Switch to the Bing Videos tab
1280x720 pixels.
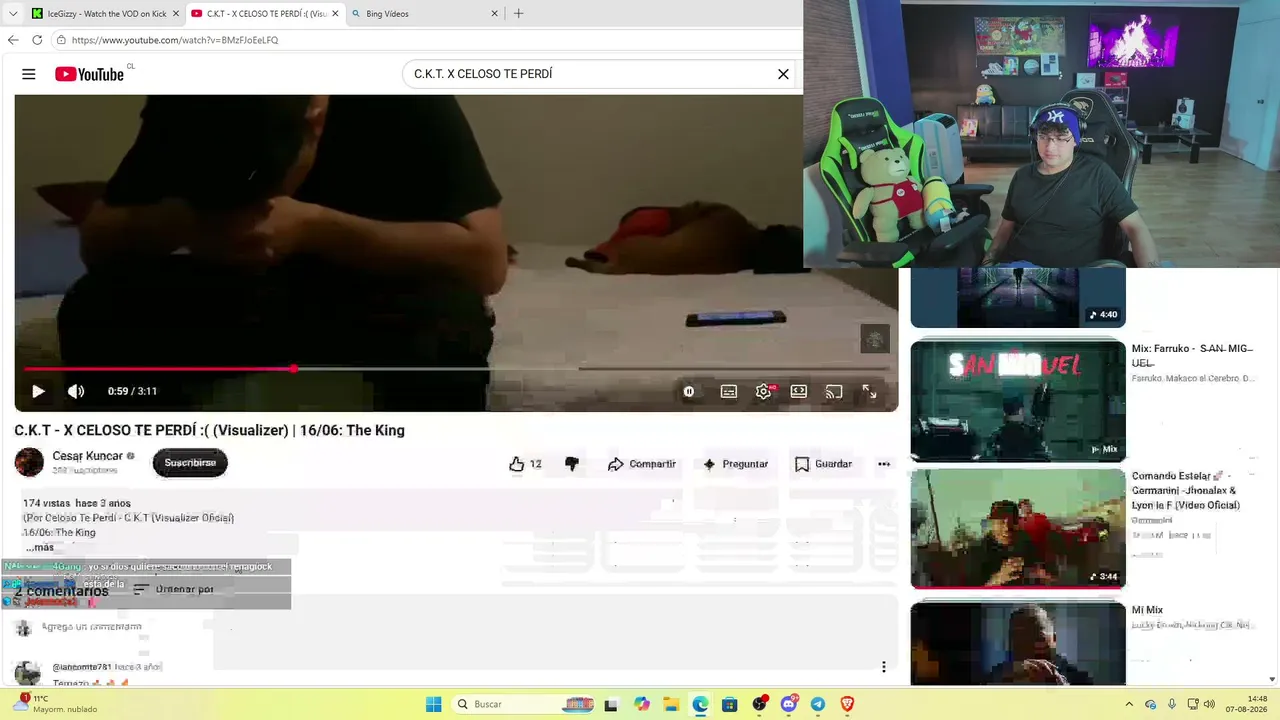(425, 14)
